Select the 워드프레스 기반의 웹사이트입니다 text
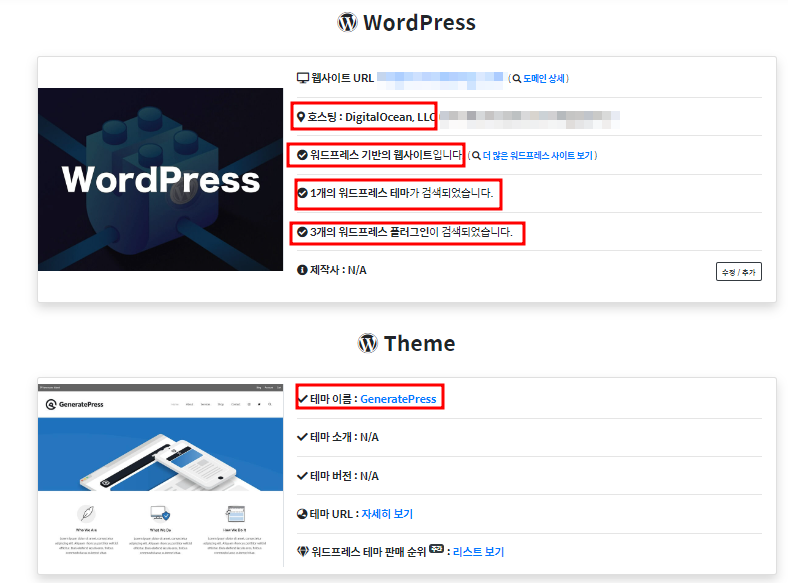This screenshot has width=788, height=583. 386,155
